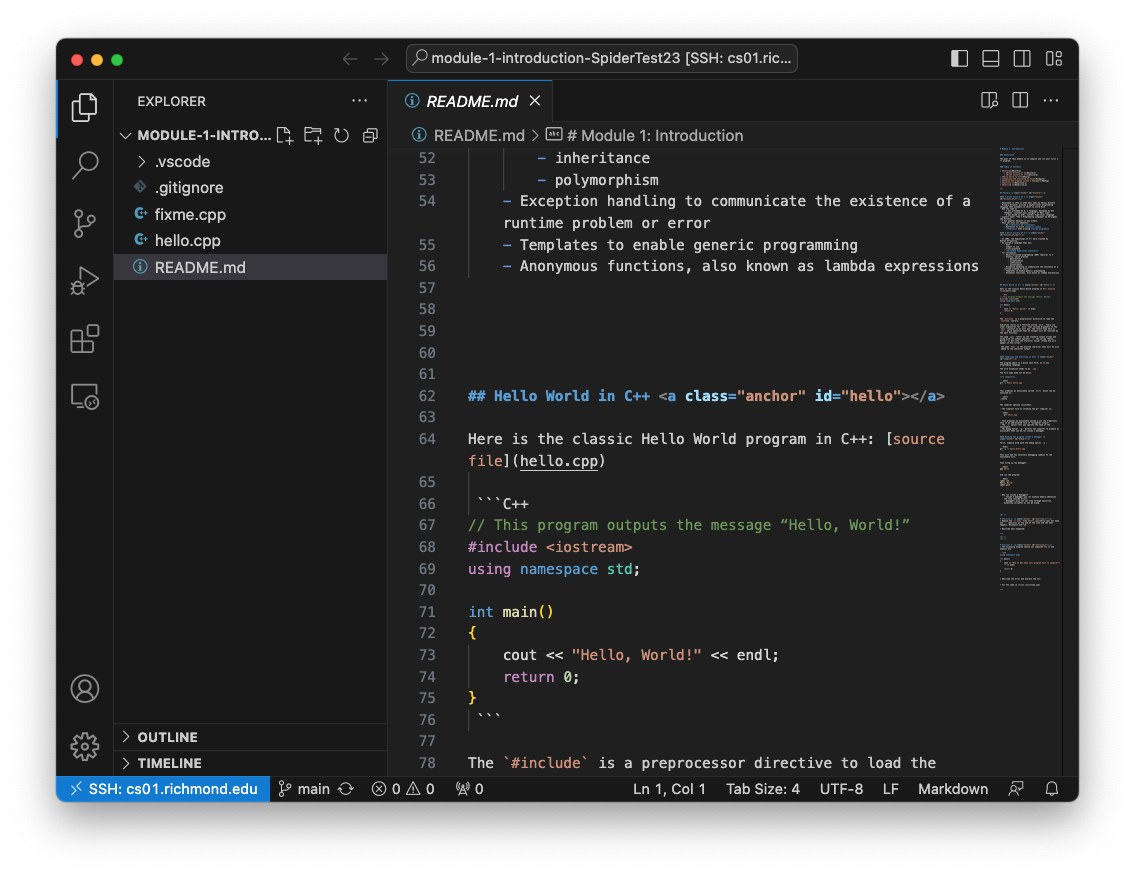This screenshot has height=876, width=1135.
Task: Open the Search view in activity bar
Action: pyautogui.click(x=85, y=165)
